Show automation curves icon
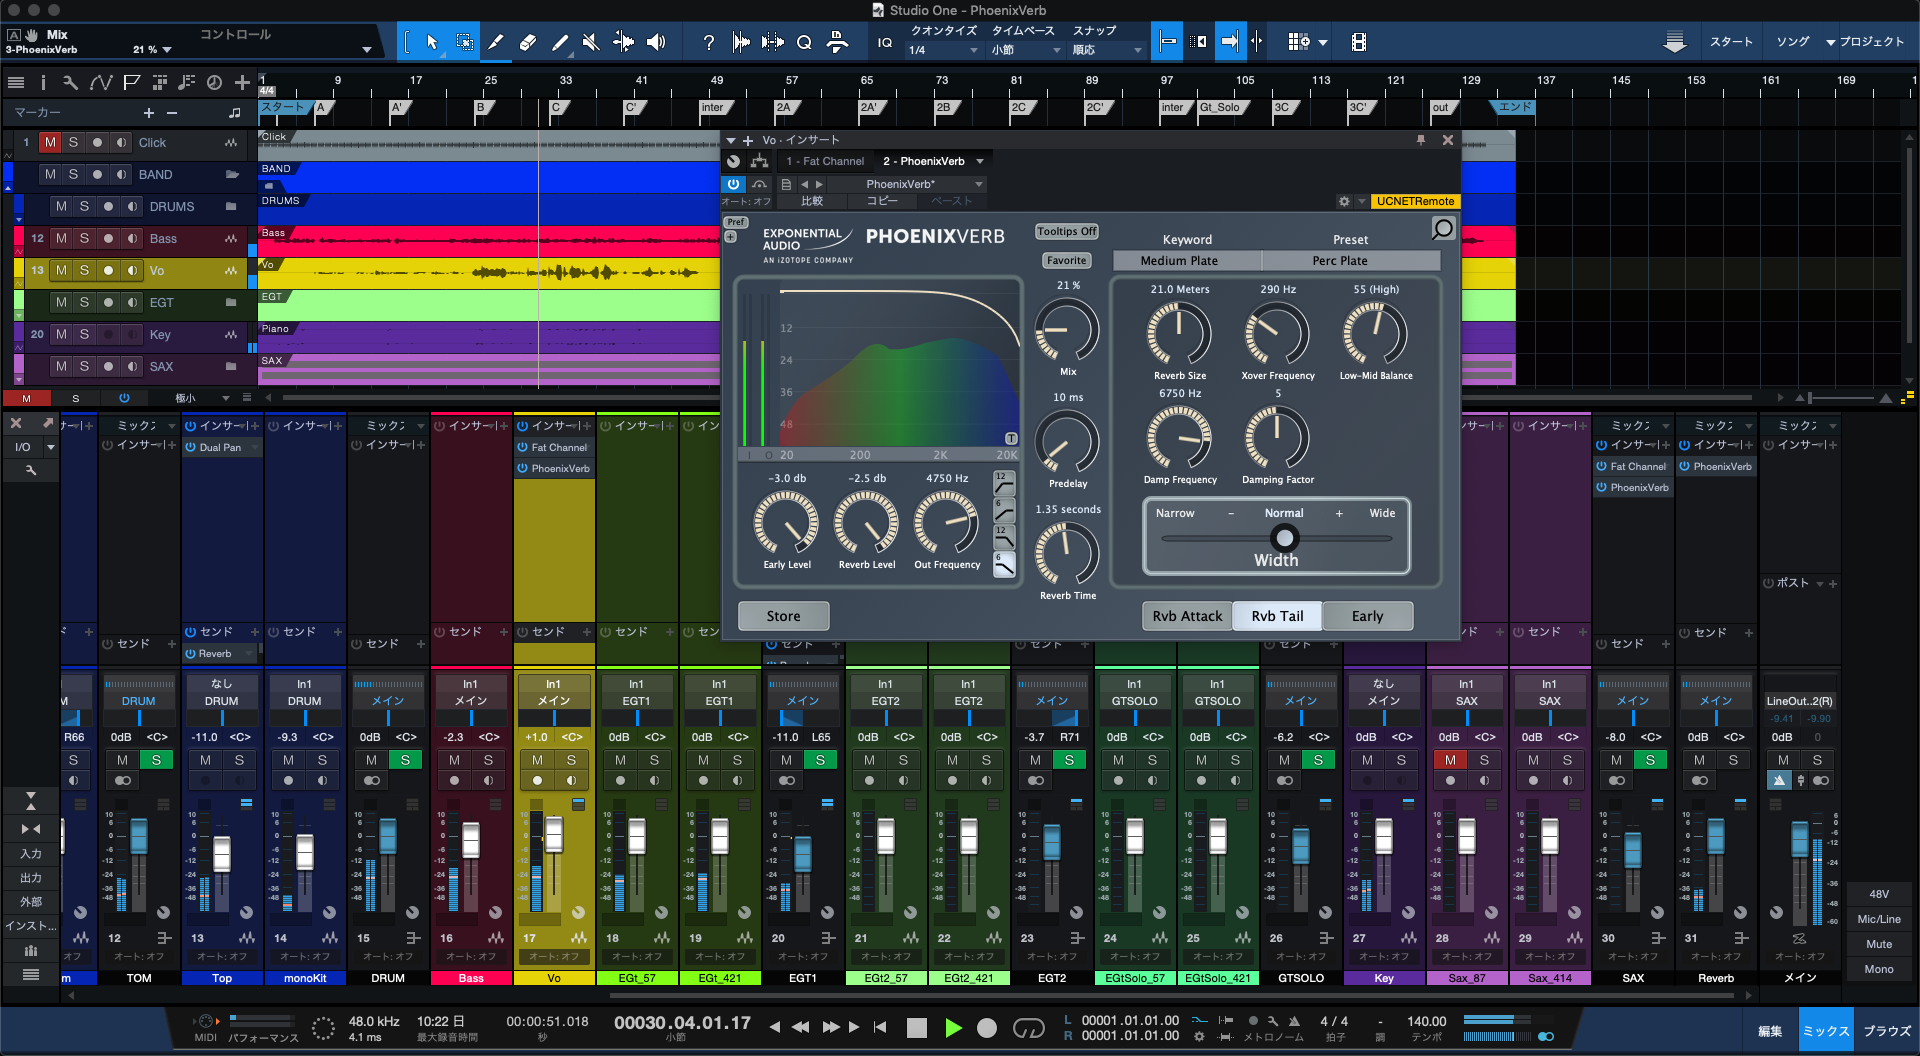Image resolution: width=1920 pixels, height=1056 pixels. pos(101,82)
